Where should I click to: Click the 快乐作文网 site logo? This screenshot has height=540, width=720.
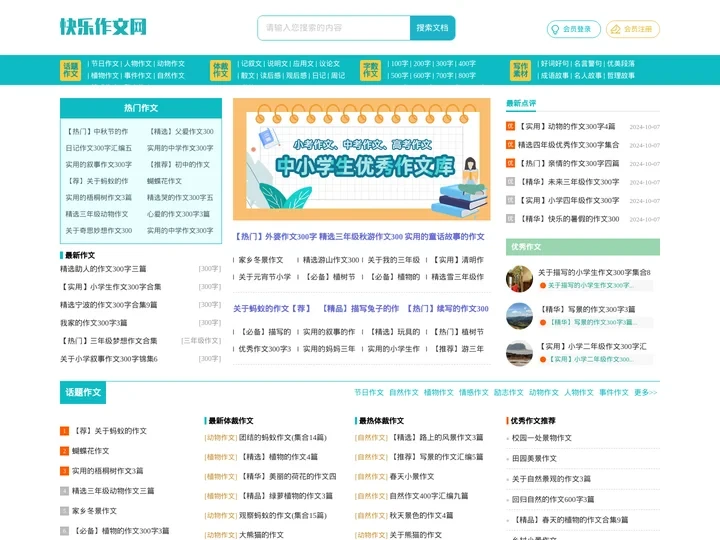coord(103,27)
